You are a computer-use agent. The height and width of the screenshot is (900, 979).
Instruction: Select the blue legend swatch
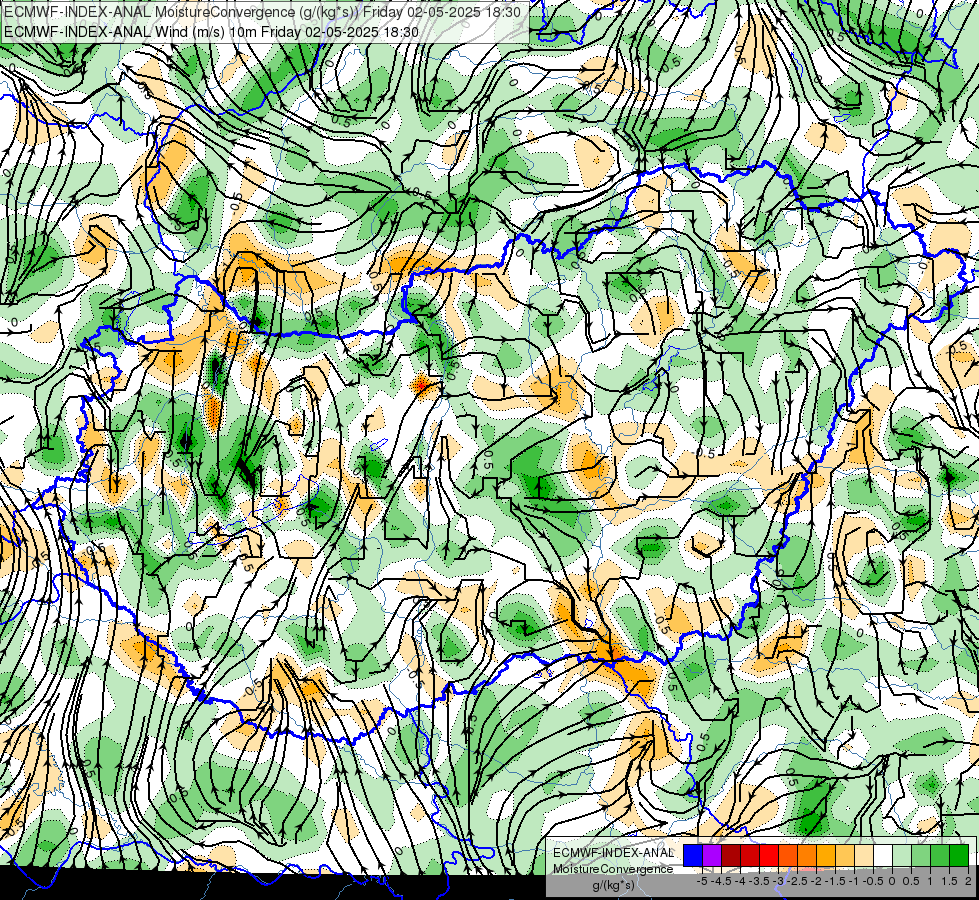[x=693, y=855]
